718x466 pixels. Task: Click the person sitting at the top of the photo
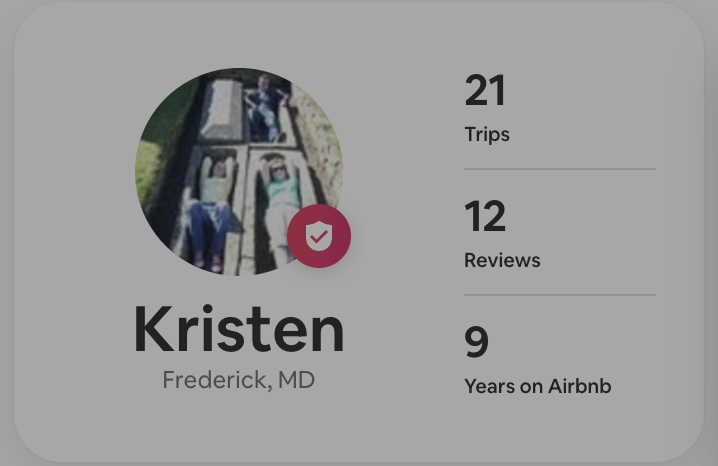265,105
